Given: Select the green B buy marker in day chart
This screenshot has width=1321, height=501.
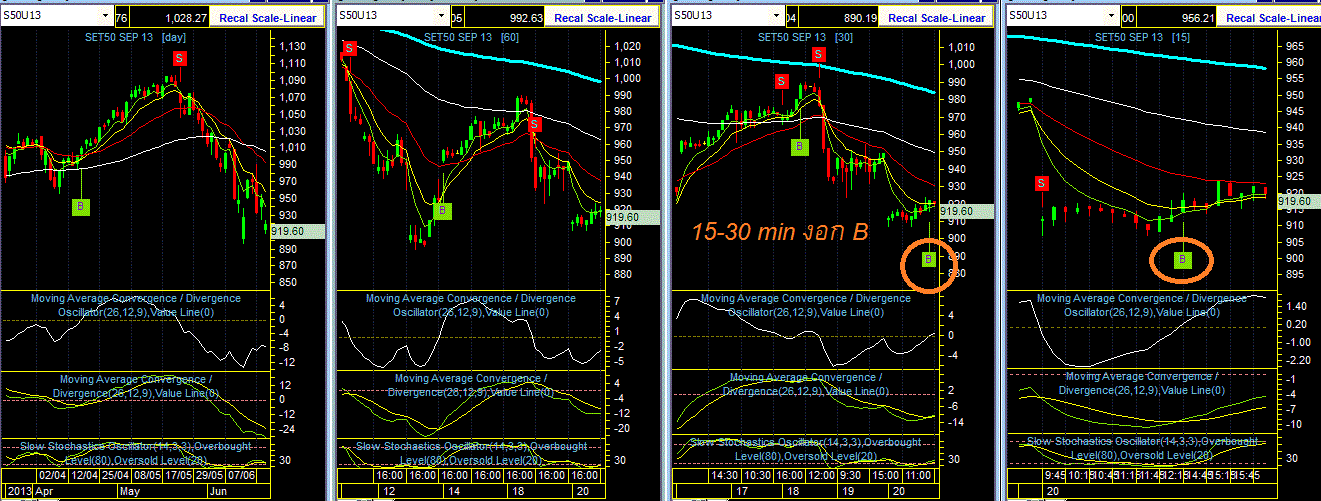Looking at the screenshot, I should (x=81, y=206).
